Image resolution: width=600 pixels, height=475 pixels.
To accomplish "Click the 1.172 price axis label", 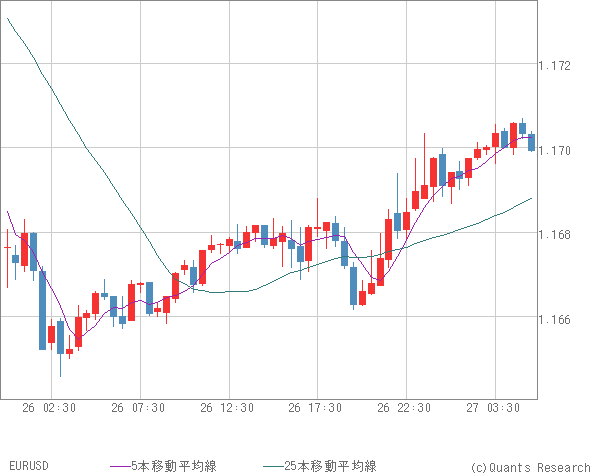I will [554, 66].
